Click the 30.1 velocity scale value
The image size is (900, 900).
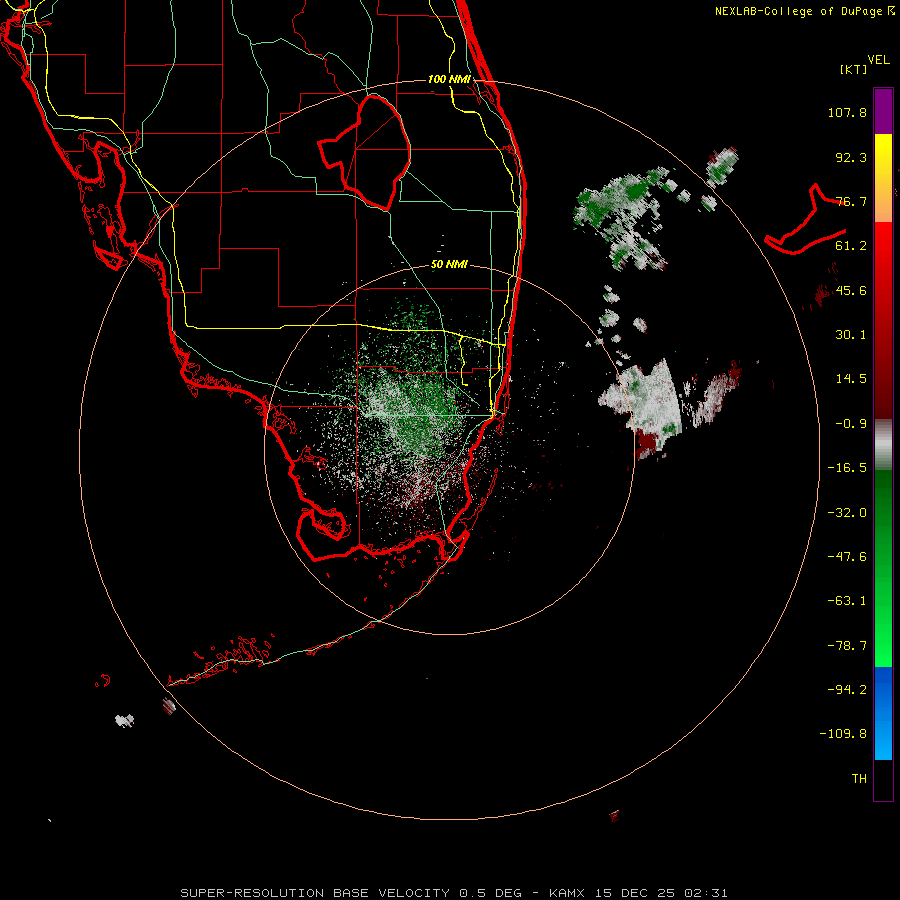[851, 335]
